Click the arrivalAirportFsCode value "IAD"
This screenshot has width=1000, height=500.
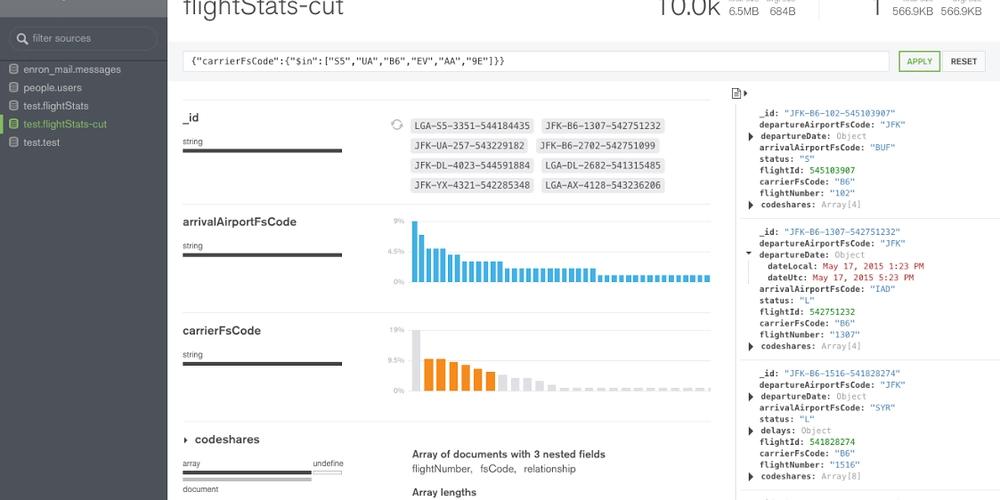tap(883, 289)
